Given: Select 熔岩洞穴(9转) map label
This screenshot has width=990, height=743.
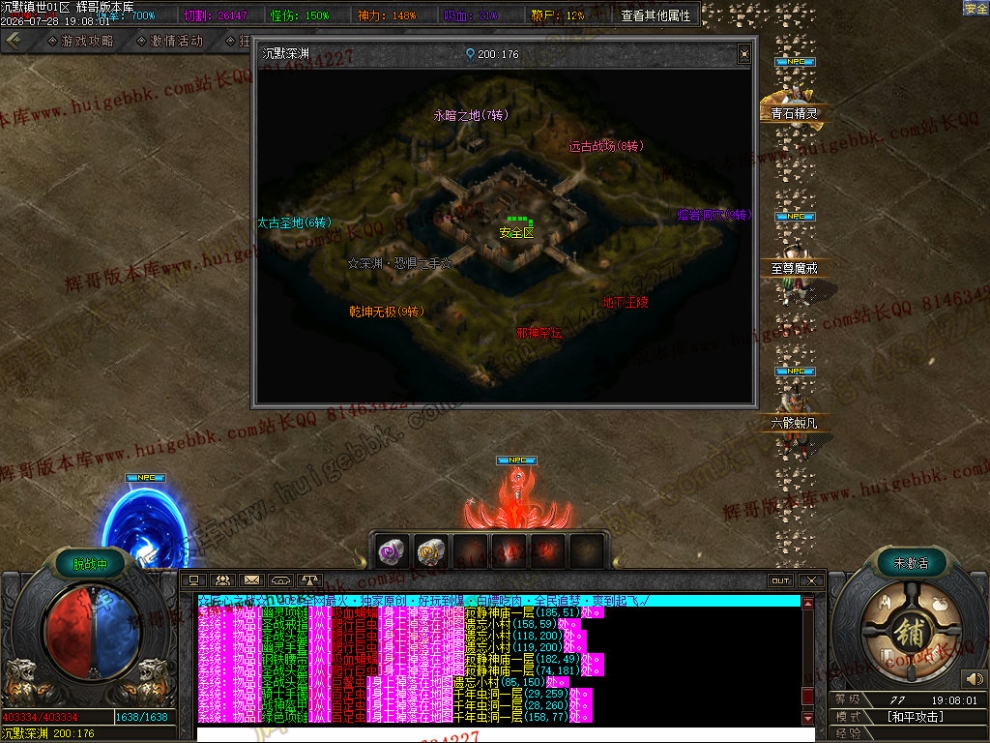Looking at the screenshot, I should tap(714, 215).
